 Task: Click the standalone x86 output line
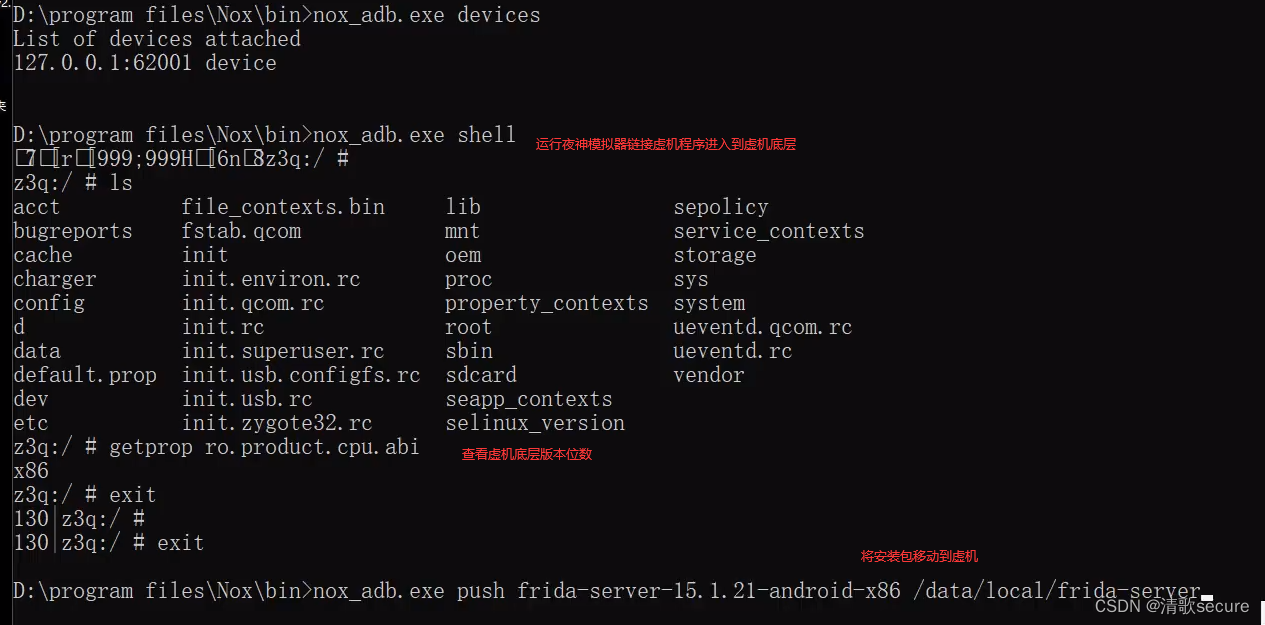[31, 471]
